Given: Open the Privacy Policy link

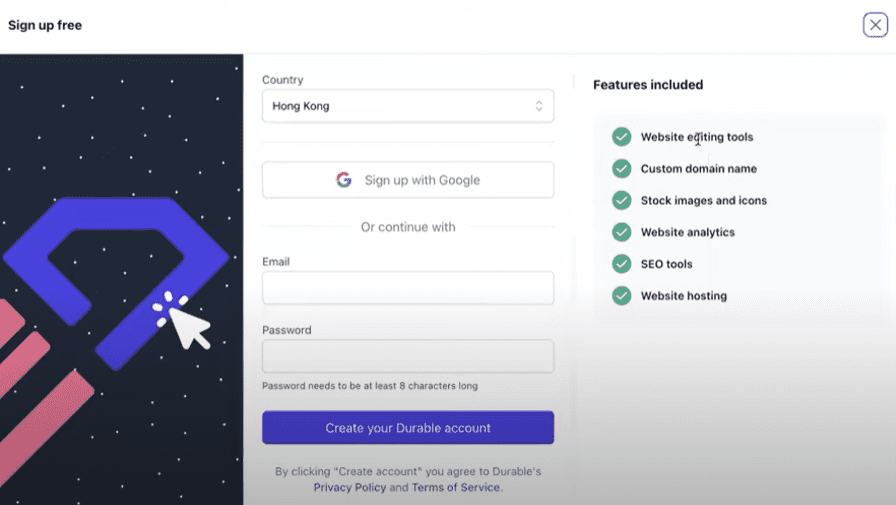Looking at the screenshot, I should tap(350, 487).
